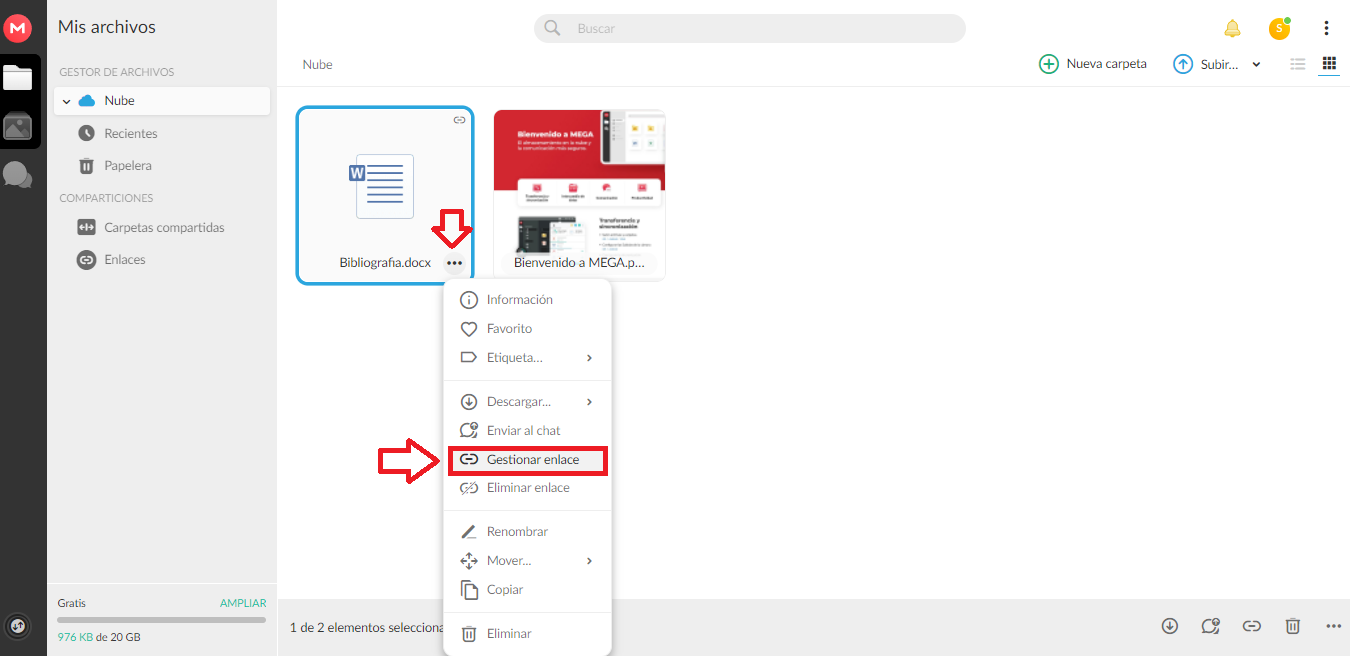Open the Chat bubbles icon in left rail
Screen dimensions: 1350x656
(x=18, y=175)
